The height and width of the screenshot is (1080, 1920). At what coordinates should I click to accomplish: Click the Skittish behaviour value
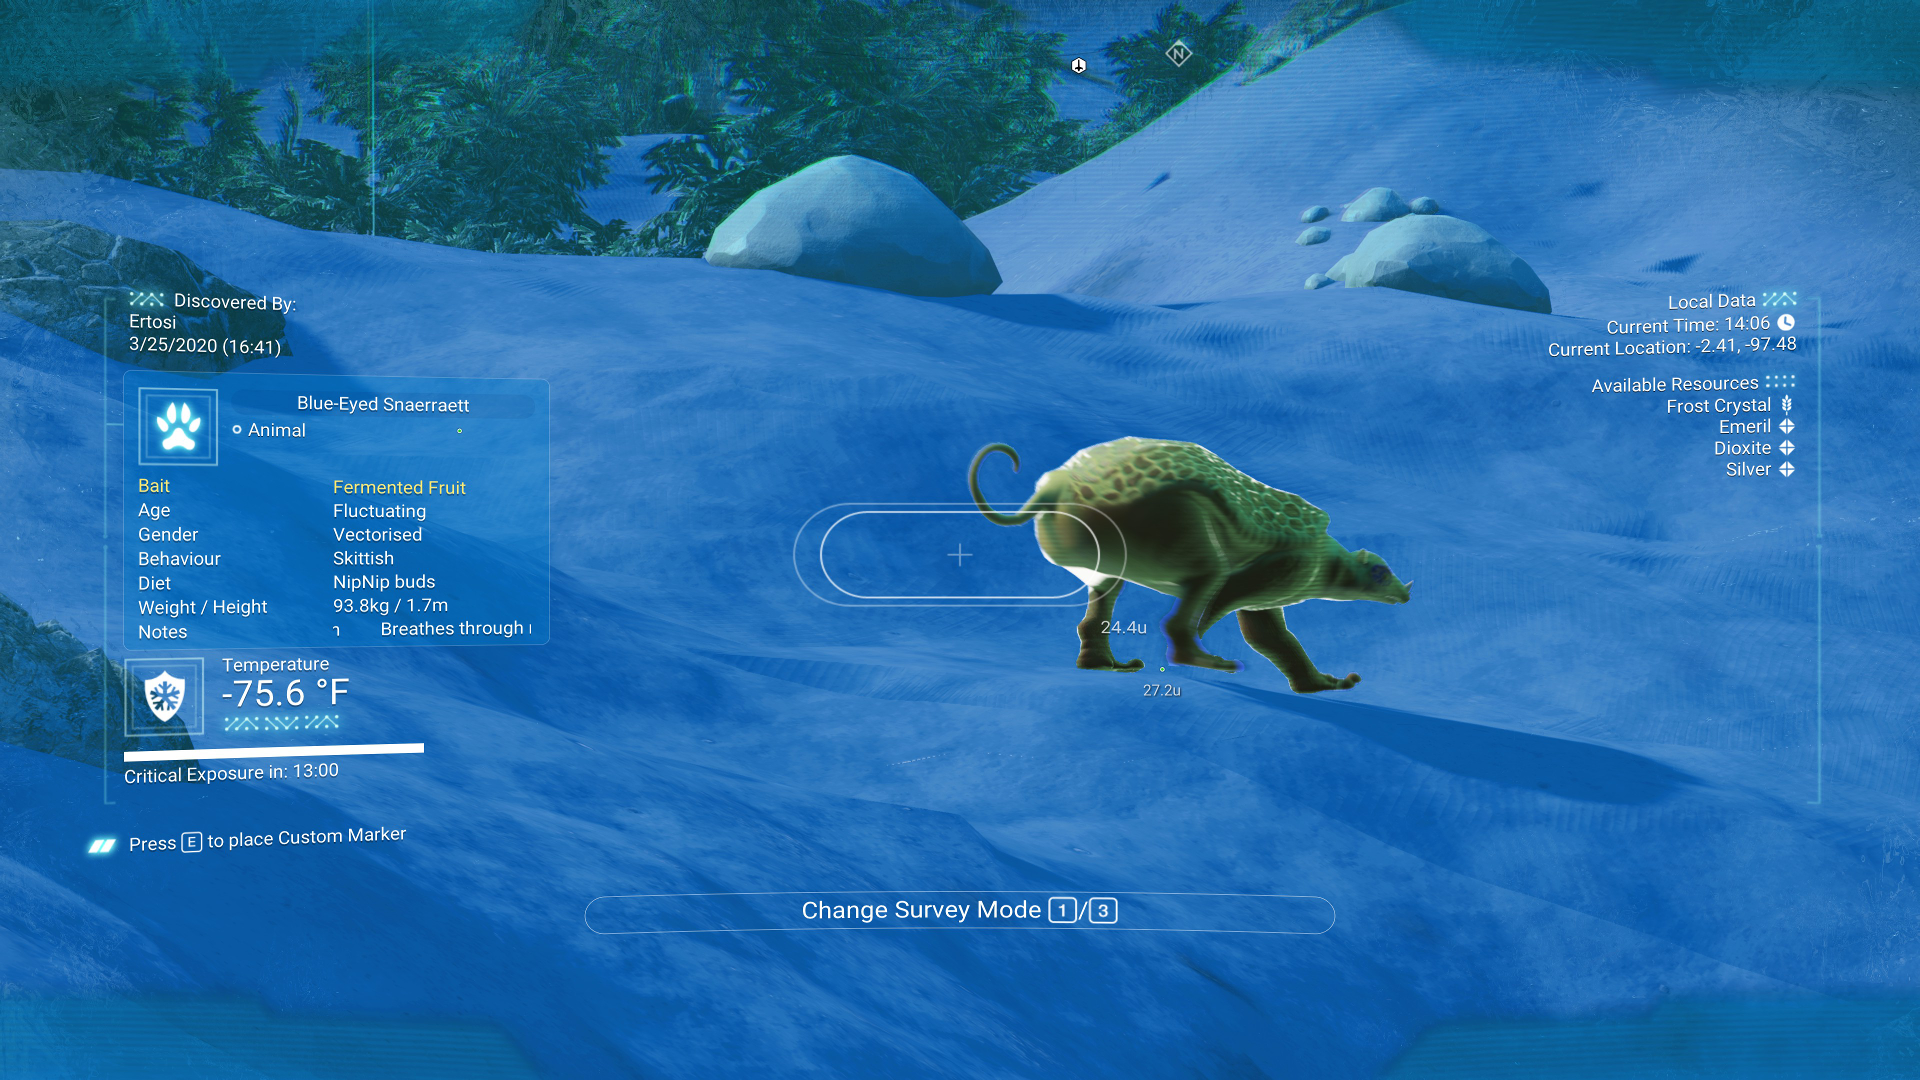[x=363, y=558]
